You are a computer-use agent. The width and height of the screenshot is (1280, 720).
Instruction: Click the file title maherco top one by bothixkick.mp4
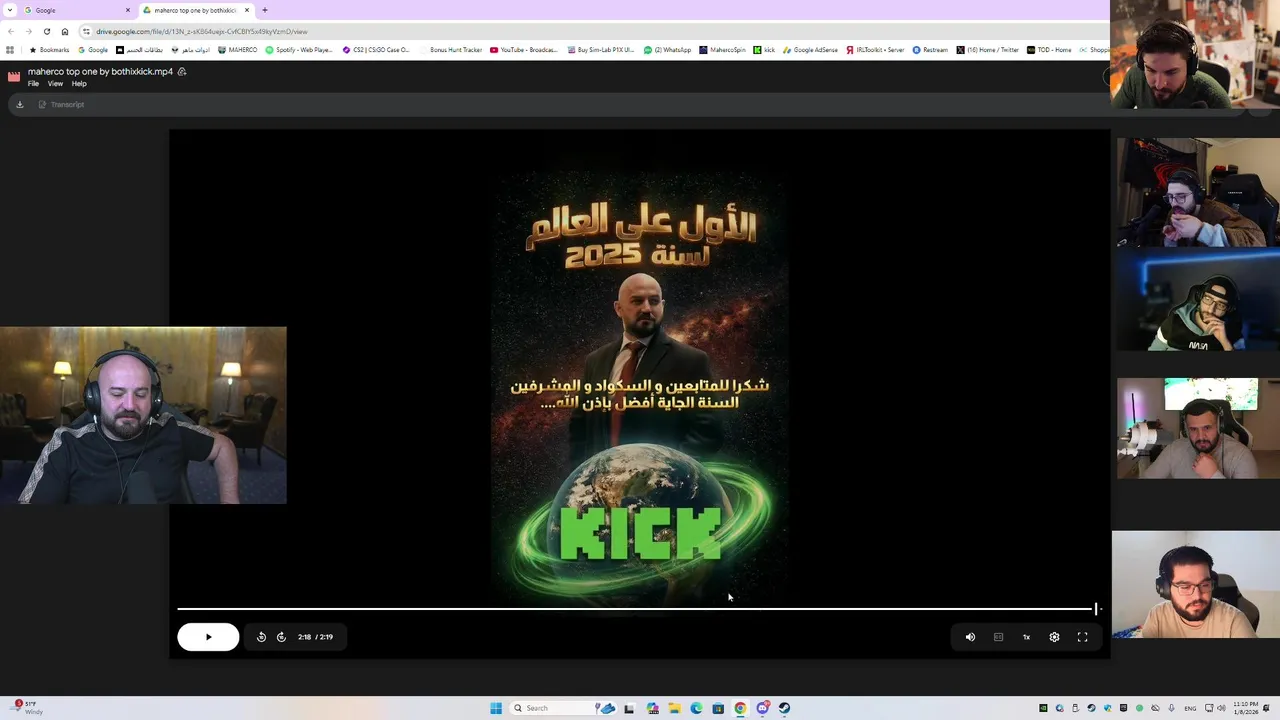point(100,72)
